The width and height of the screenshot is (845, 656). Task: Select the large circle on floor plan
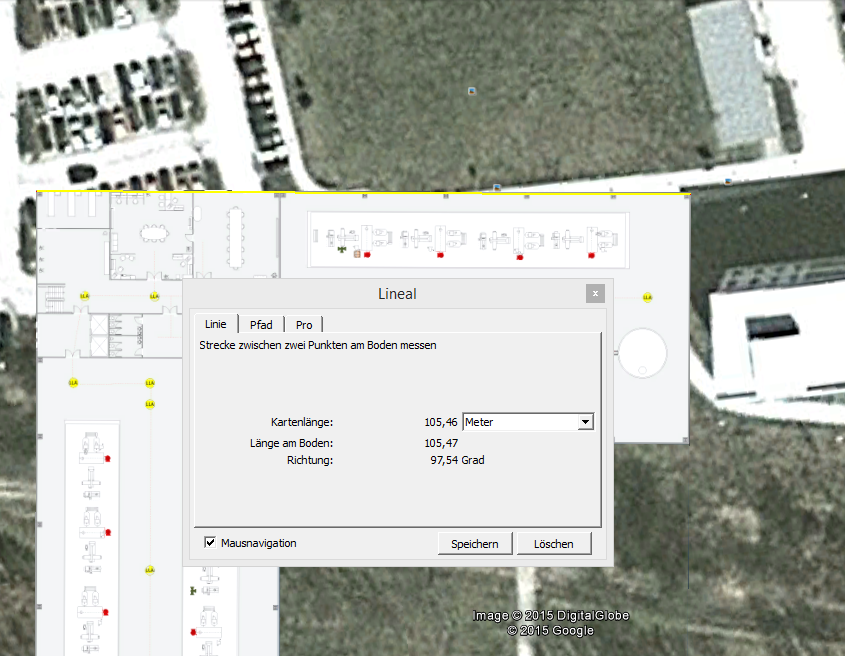(x=642, y=353)
